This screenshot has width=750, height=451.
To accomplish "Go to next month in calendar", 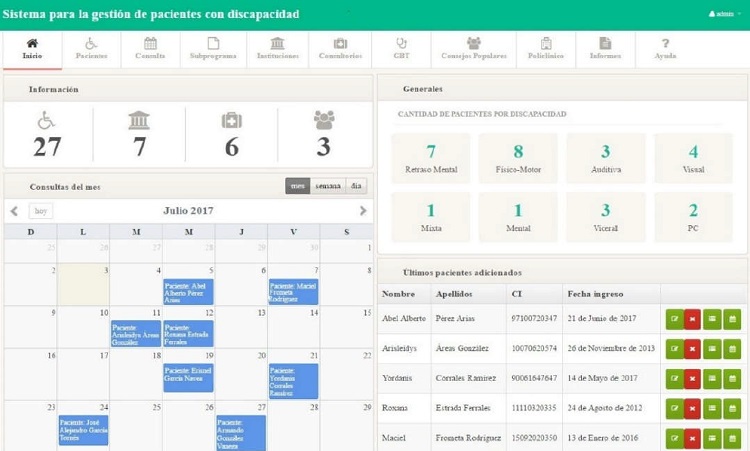I will [363, 211].
